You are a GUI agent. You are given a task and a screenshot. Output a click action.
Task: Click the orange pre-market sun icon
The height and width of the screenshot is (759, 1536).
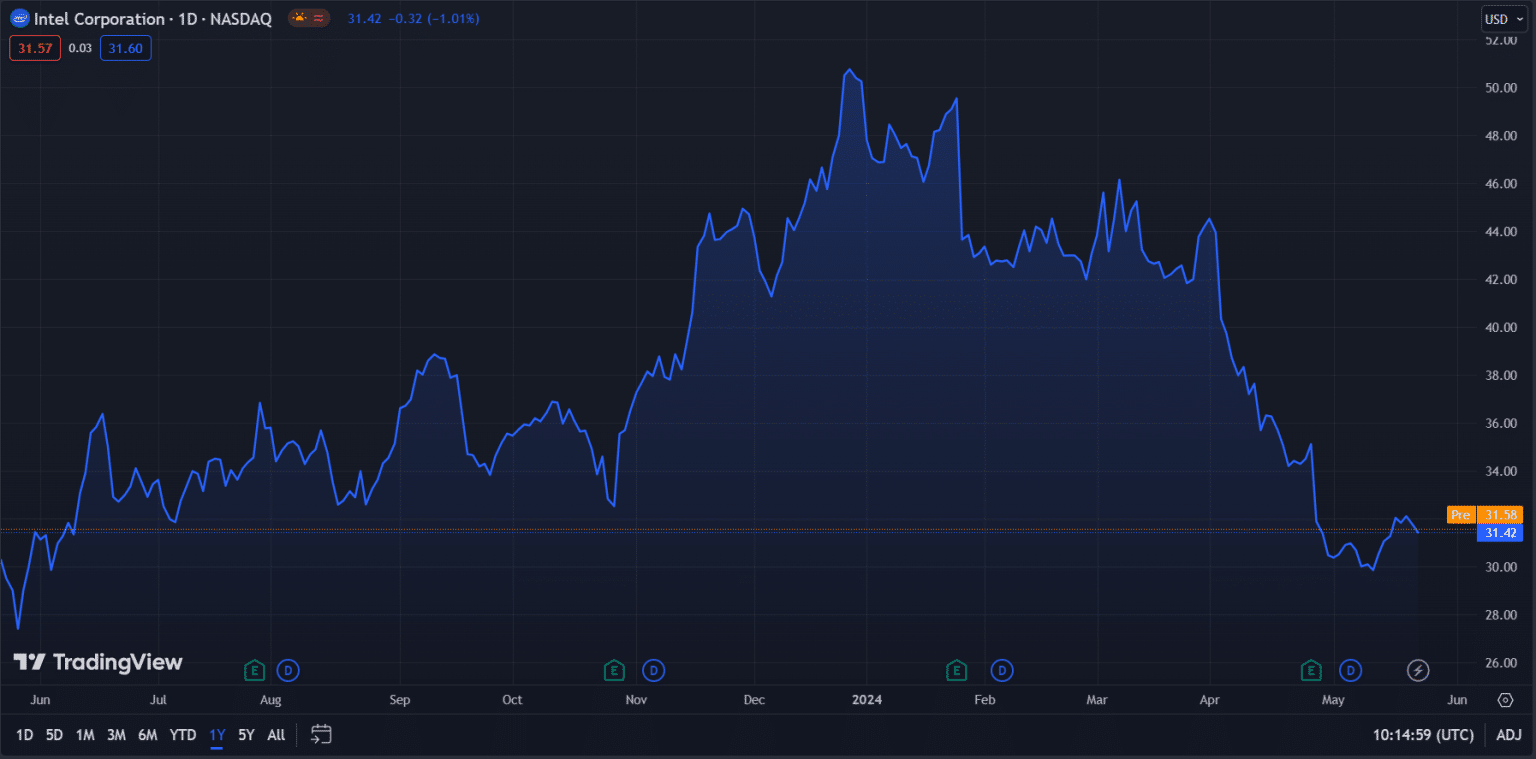click(299, 18)
